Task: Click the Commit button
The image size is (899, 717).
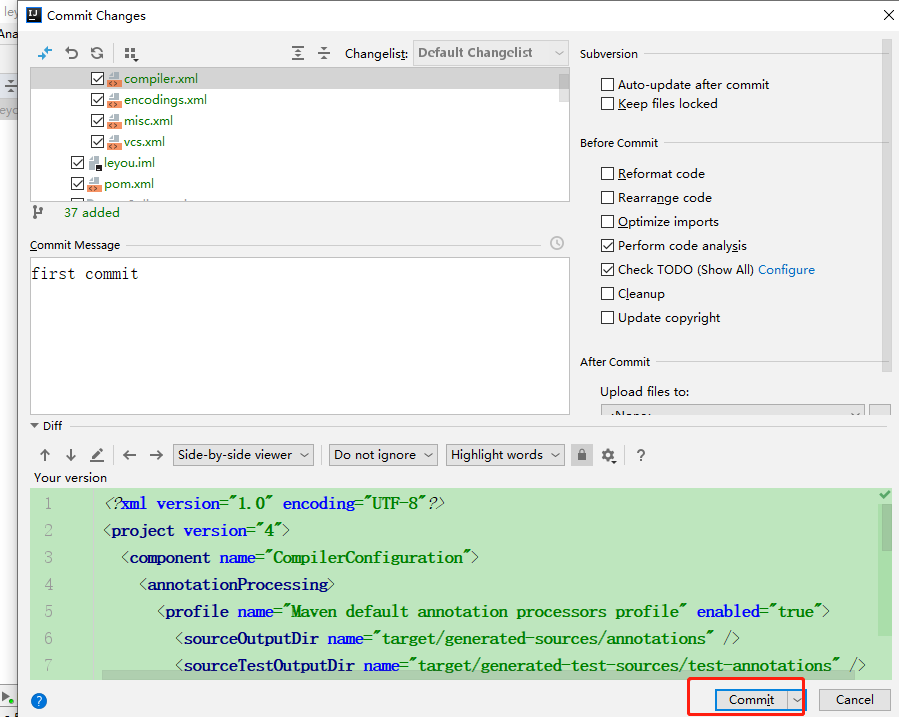Action: pyautogui.click(x=750, y=700)
